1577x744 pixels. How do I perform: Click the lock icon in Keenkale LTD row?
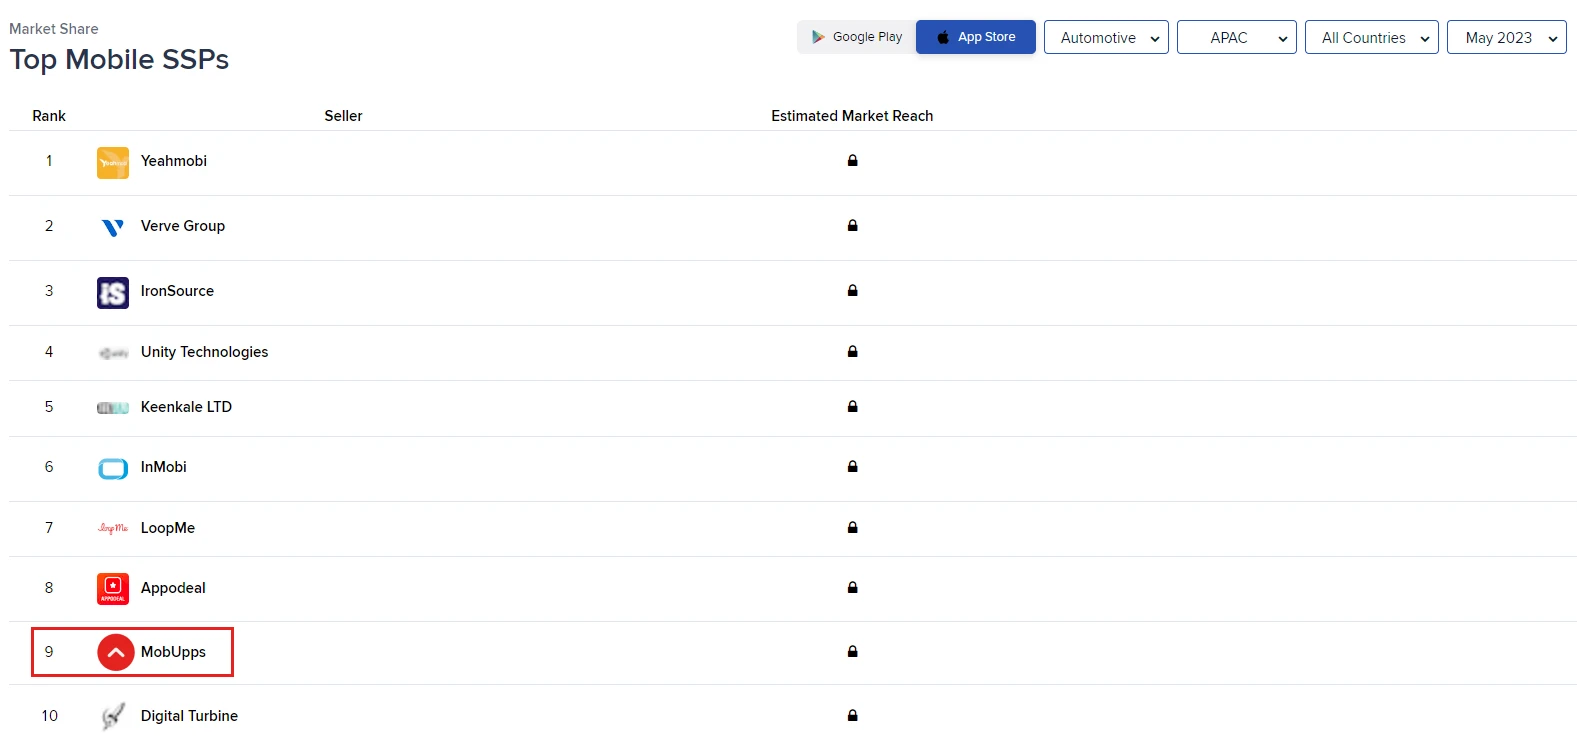tap(853, 406)
